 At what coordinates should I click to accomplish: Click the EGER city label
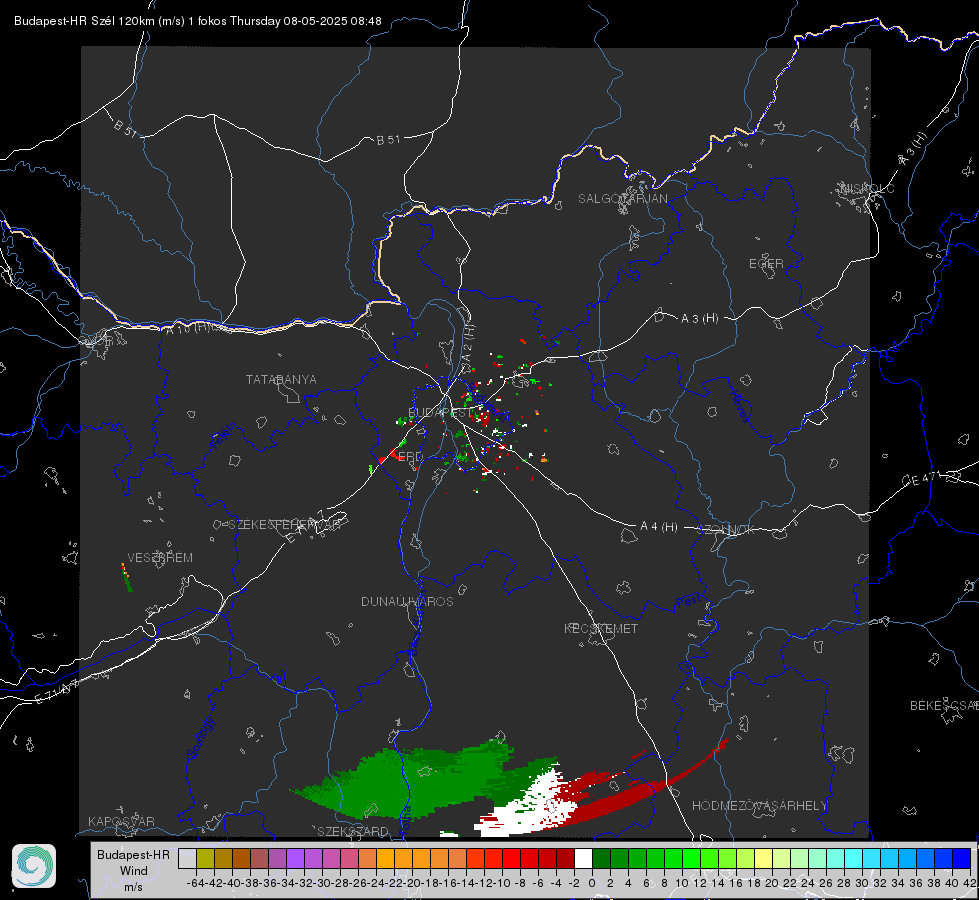[x=766, y=264]
